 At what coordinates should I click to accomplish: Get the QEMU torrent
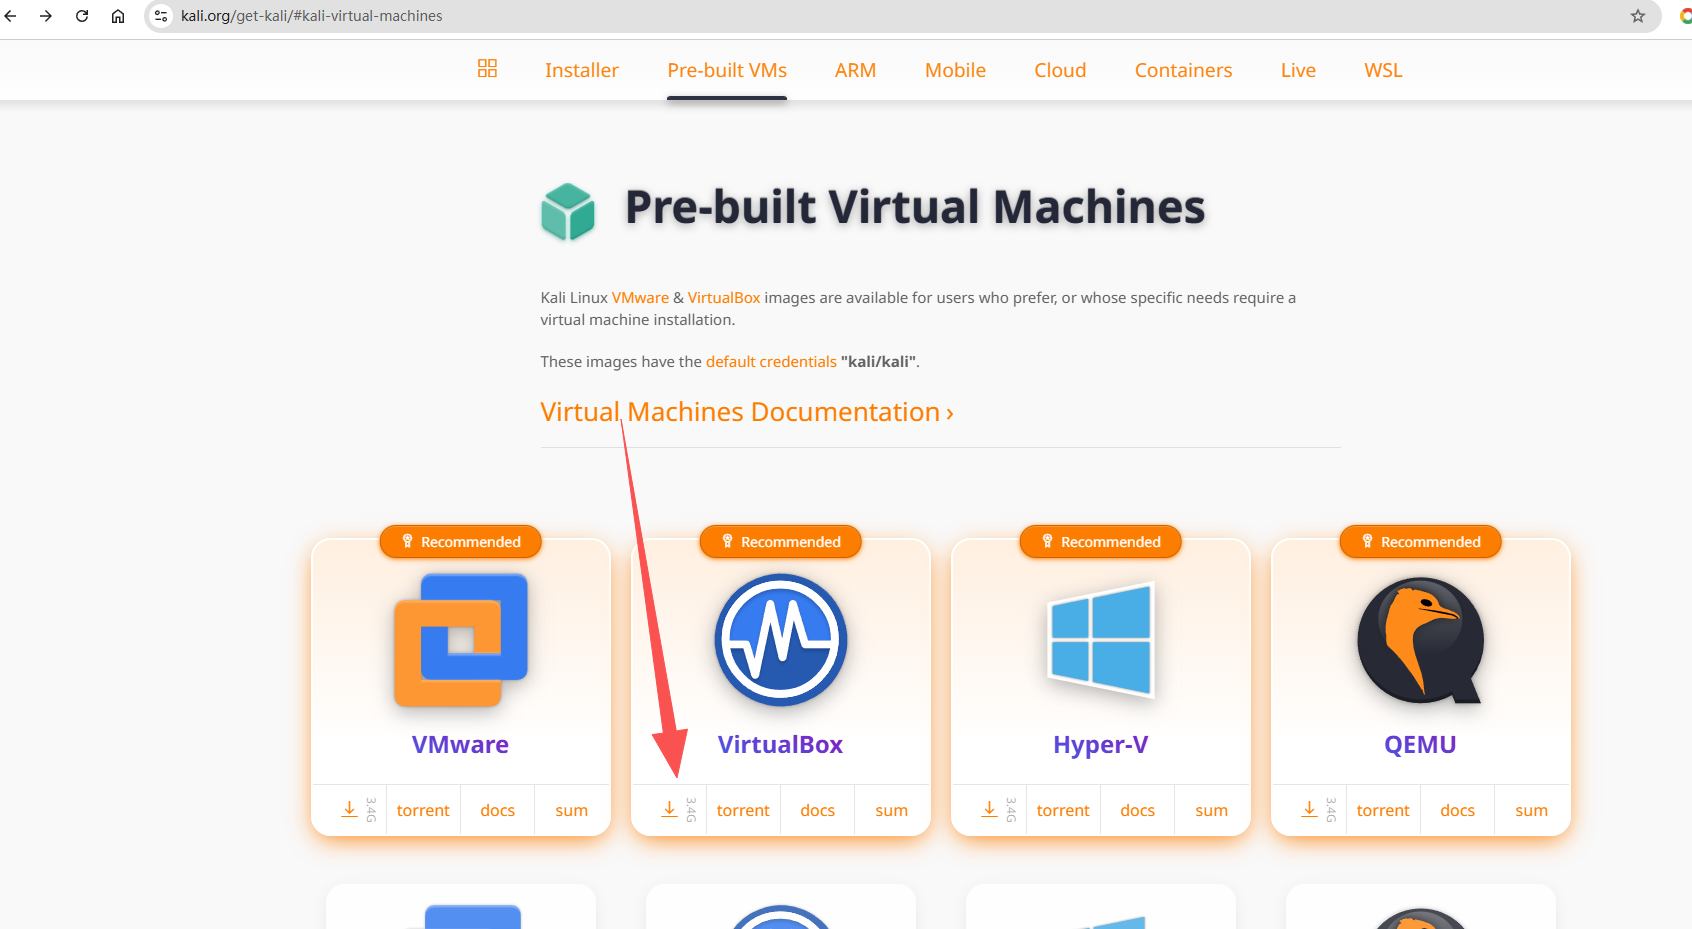point(1383,810)
